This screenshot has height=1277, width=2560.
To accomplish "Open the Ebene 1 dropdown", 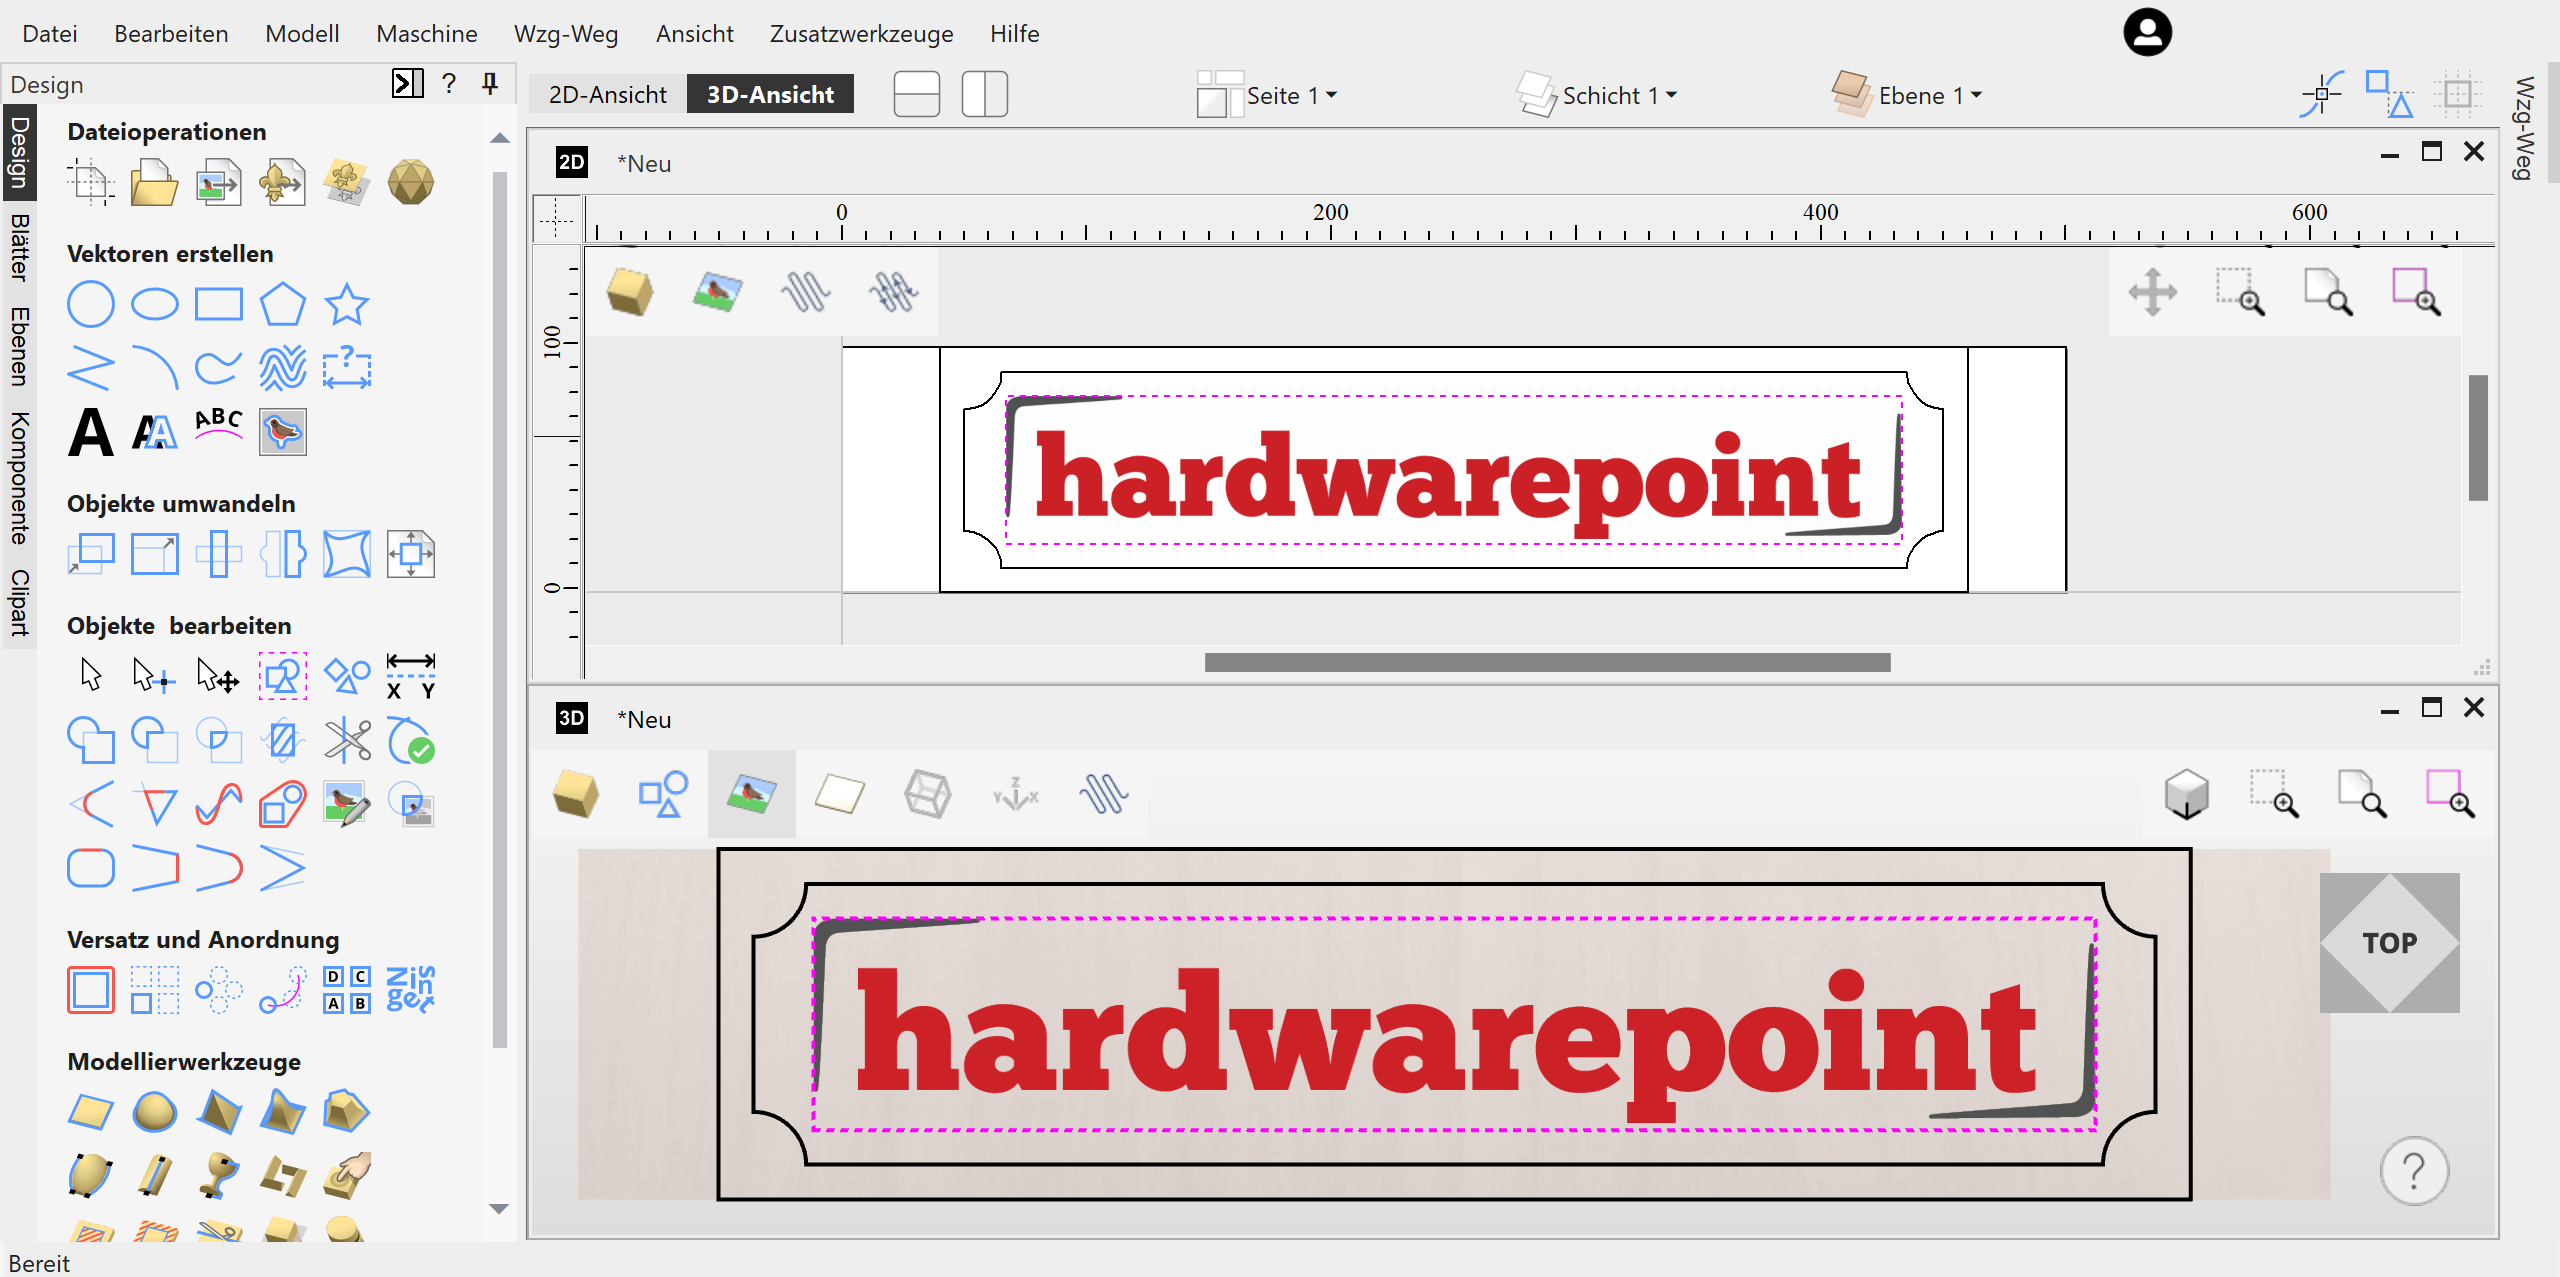I will 1907,95.
